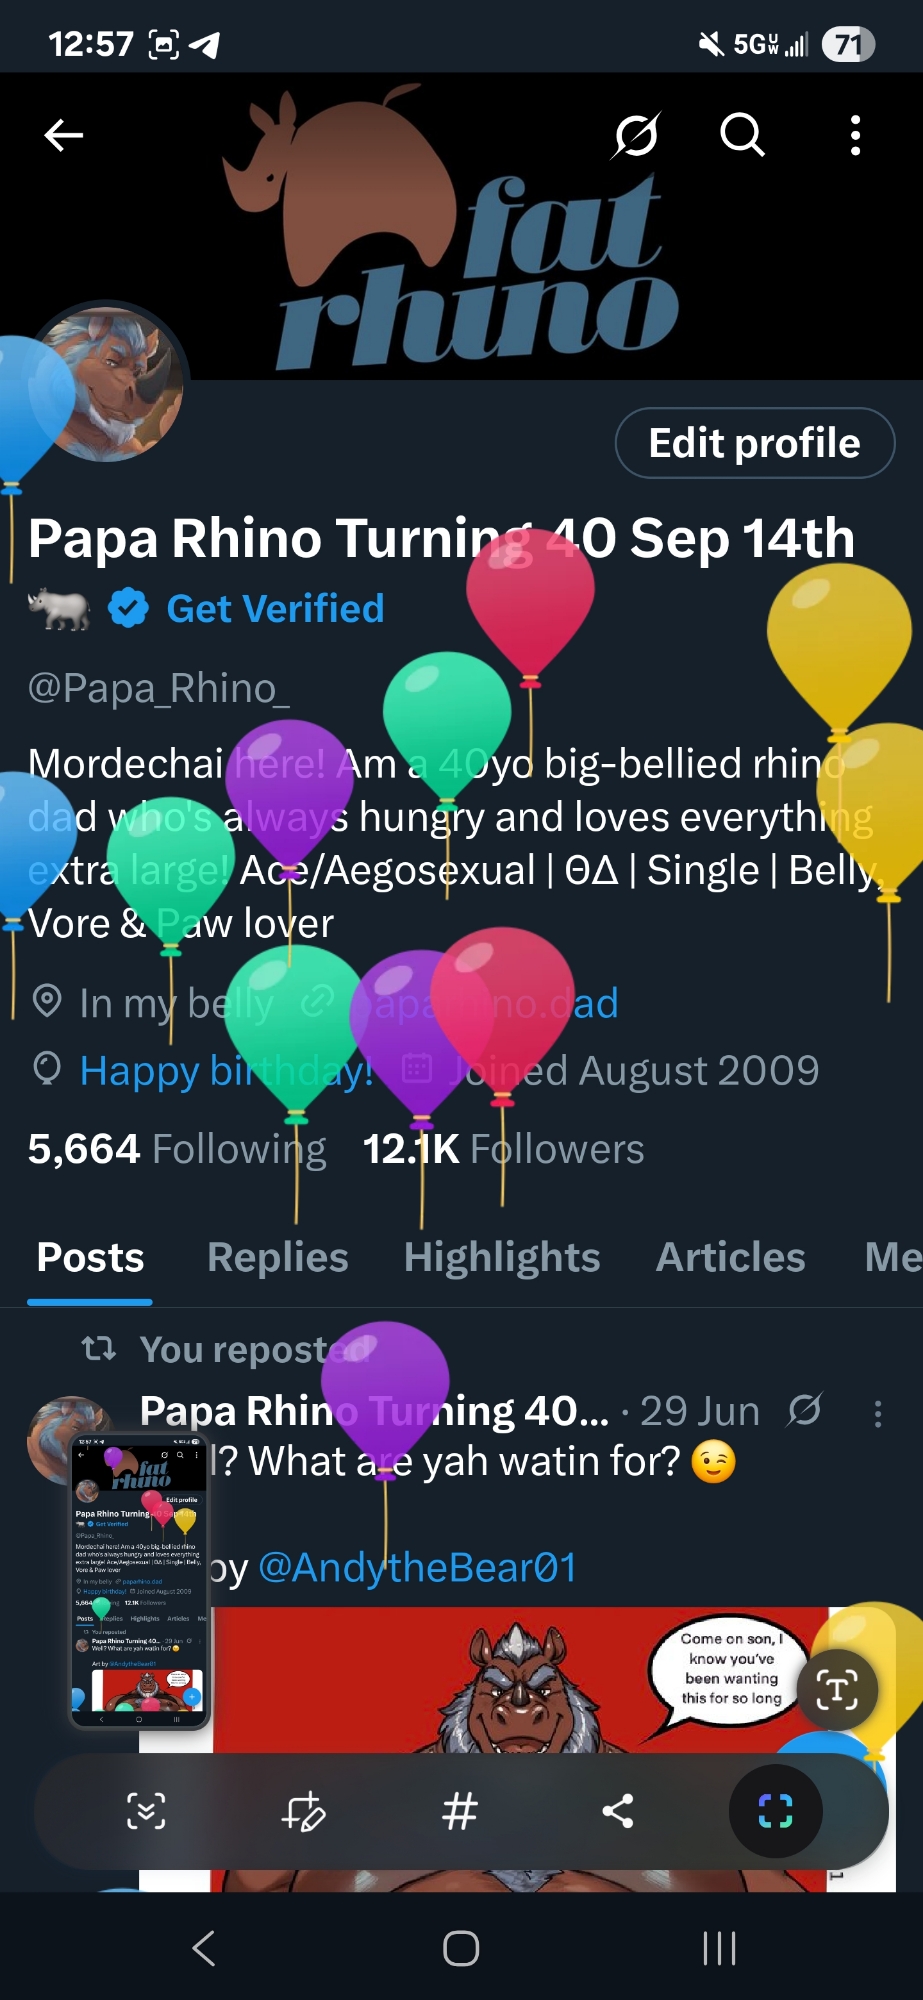The width and height of the screenshot is (923, 2000).
Task: Tap the share icon in screenshot toolbar
Action: tap(617, 1811)
